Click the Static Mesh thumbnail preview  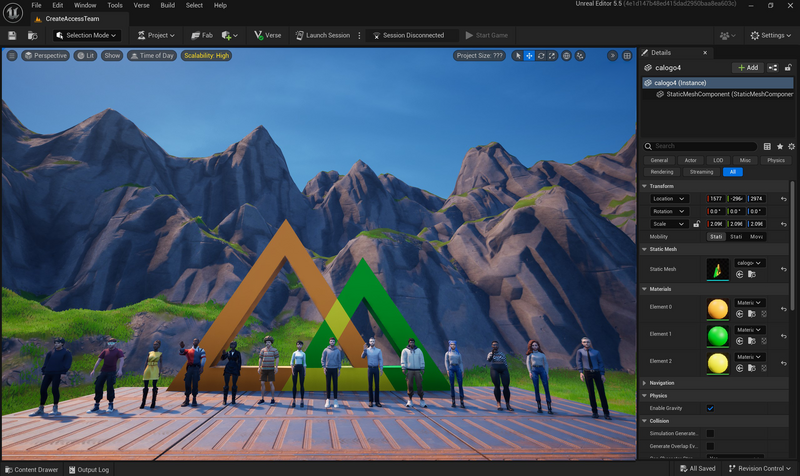coord(717,269)
